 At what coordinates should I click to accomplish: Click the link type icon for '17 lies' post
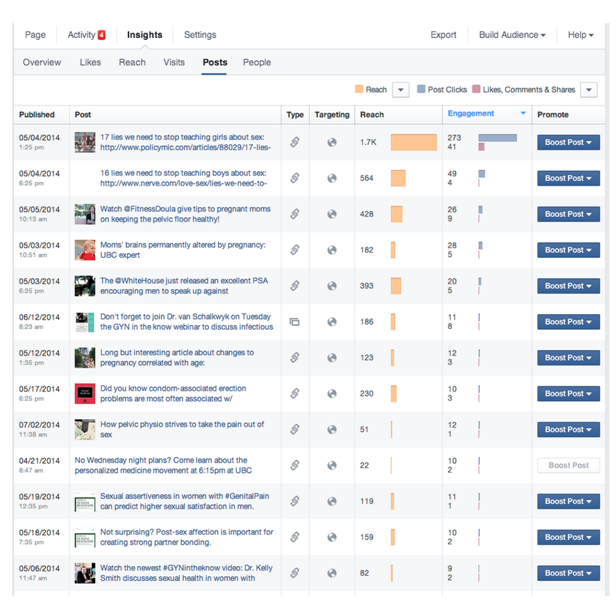pyautogui.click(x=295, y=142)
